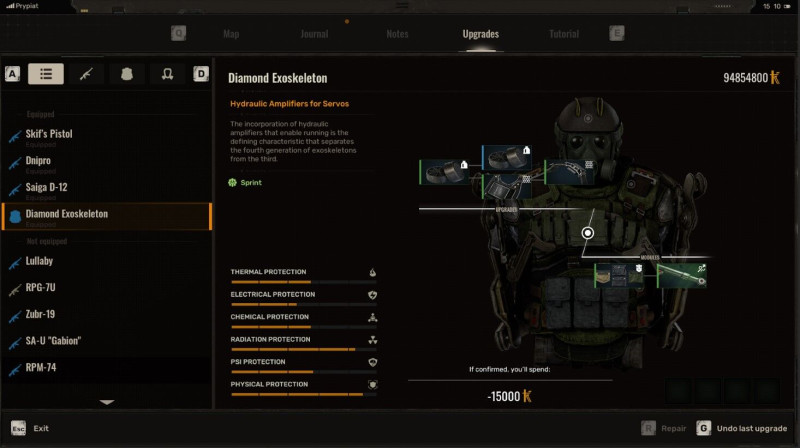The image size is (800, 448).
Task: Click the Thermal Protection level bar
Action: pyautogui.click(x=304, y=282)
